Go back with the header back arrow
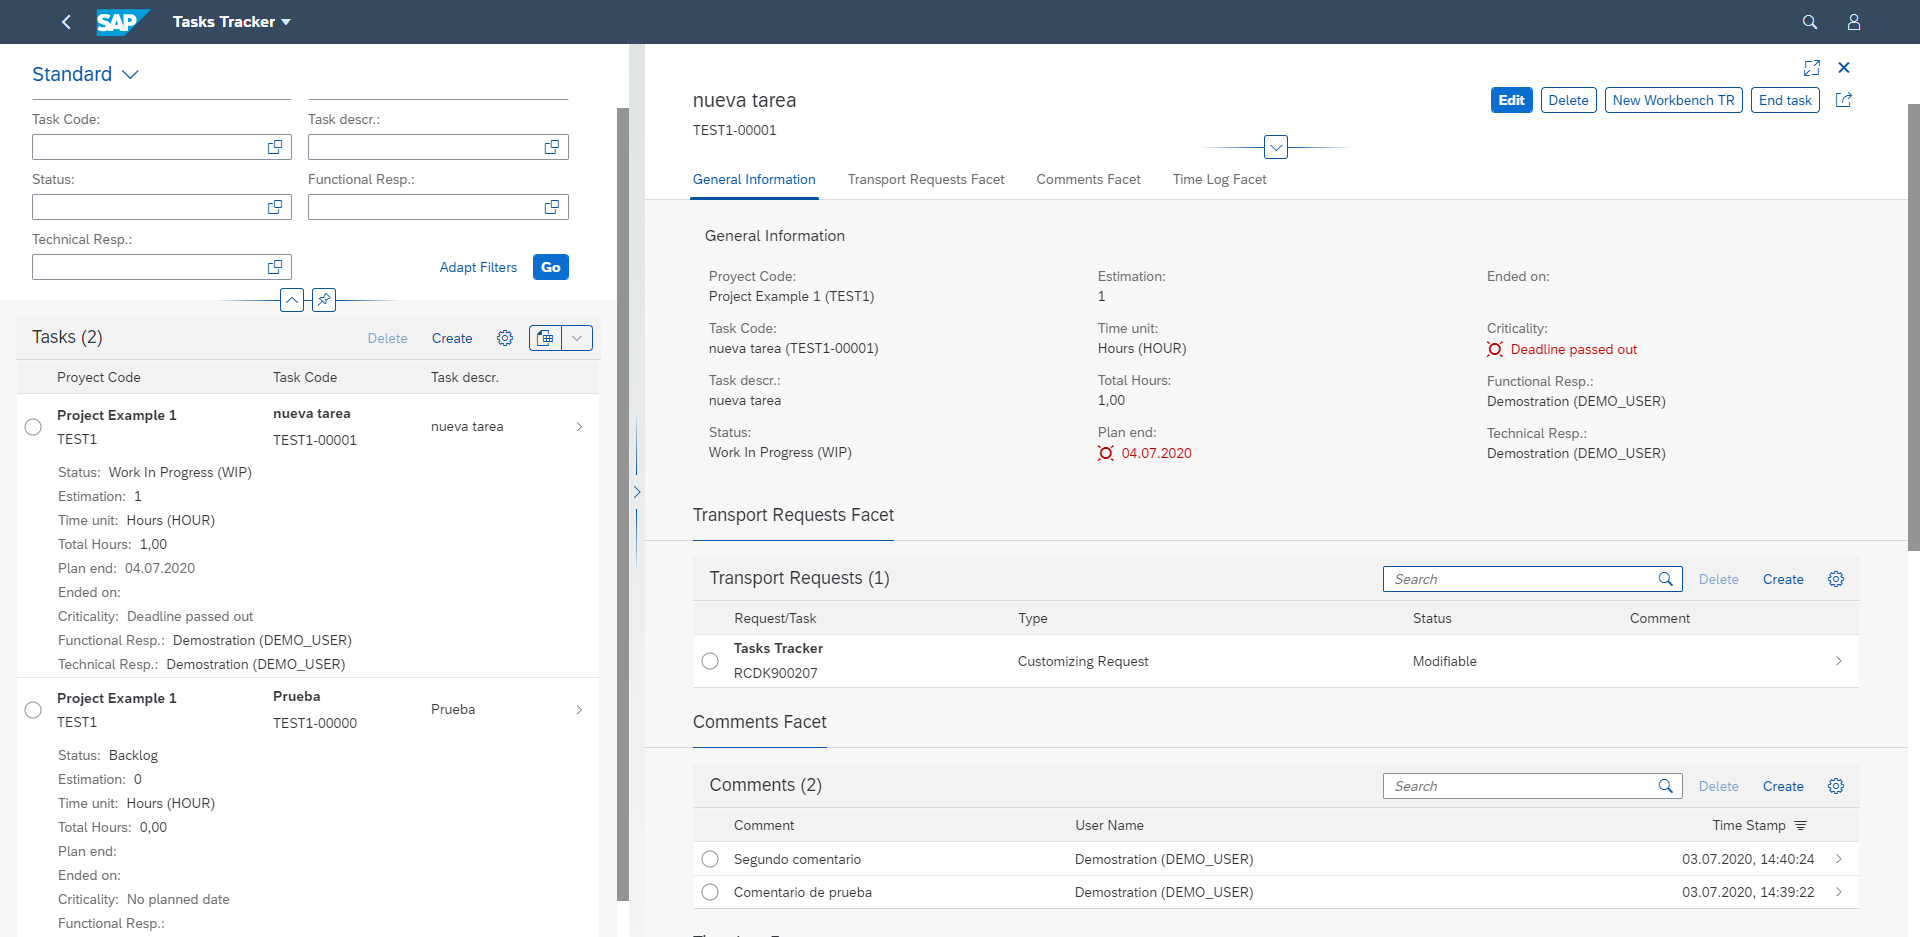 pos(66,22)
